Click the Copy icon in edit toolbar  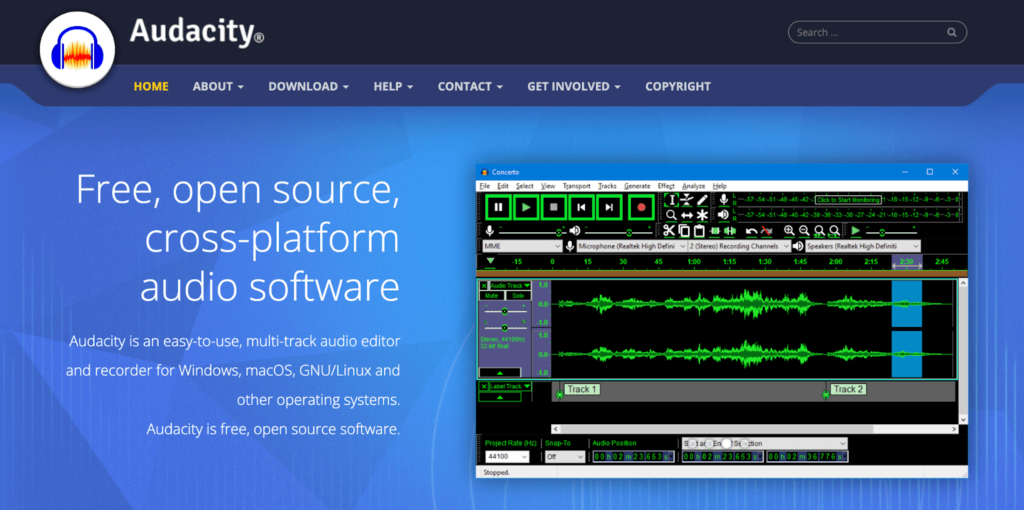pos(684,231)
